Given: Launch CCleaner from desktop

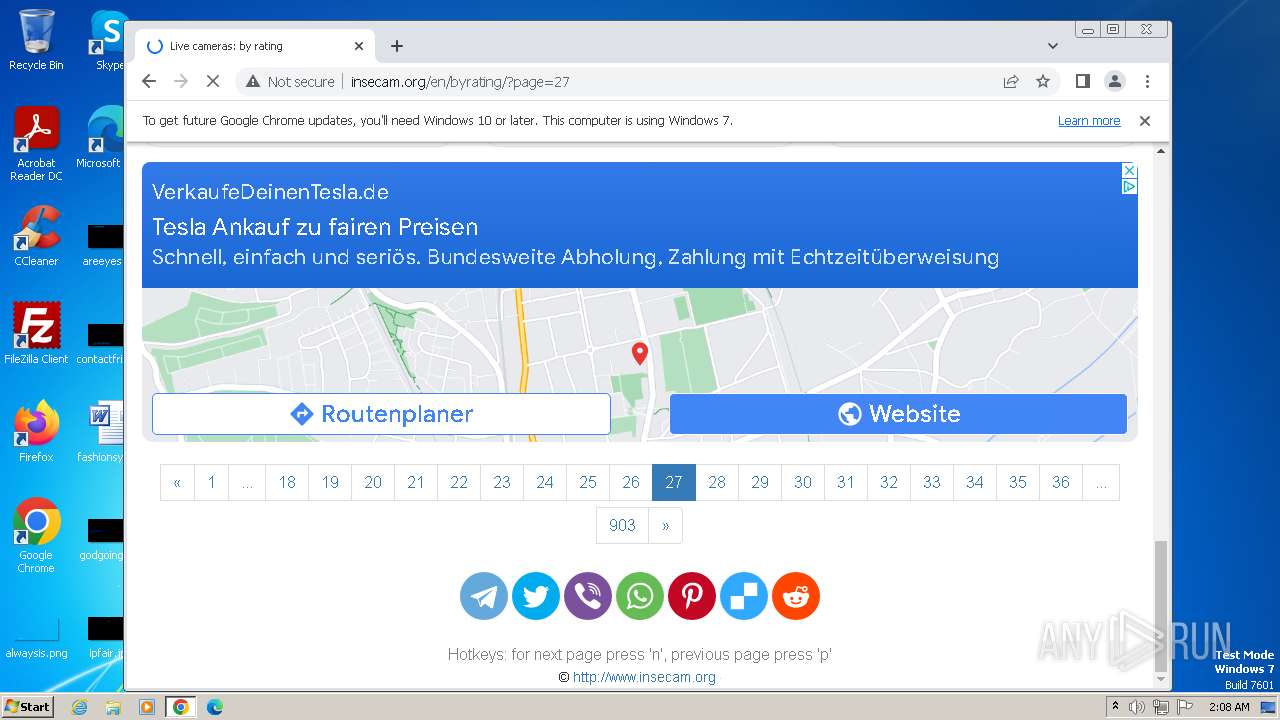Looking at the screenshot, I should [36, 236].
